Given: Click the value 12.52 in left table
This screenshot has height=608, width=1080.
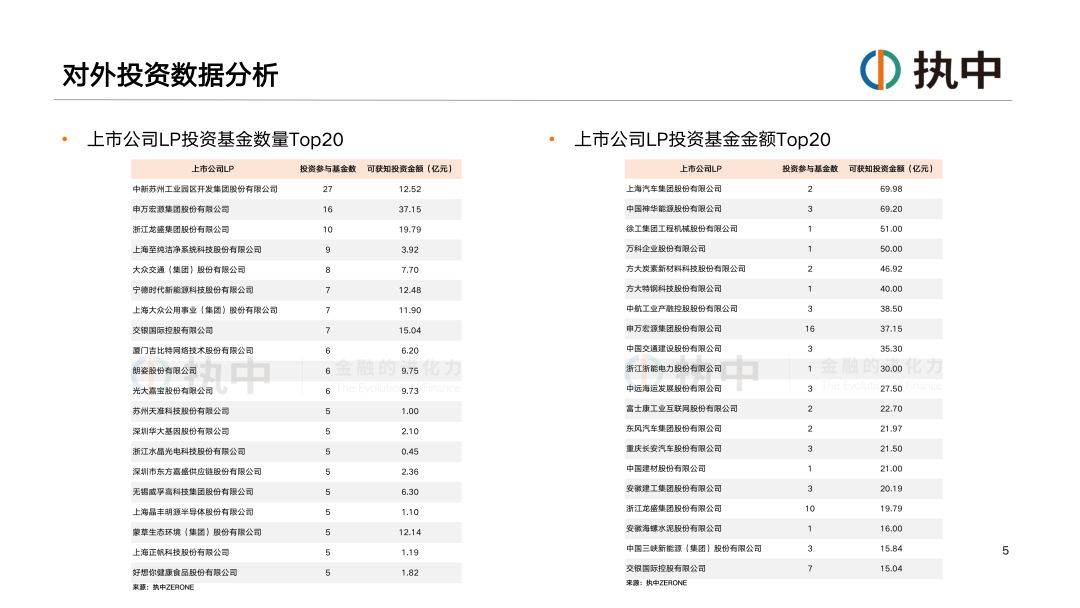Looking at the screenshot, I should 410,189.
